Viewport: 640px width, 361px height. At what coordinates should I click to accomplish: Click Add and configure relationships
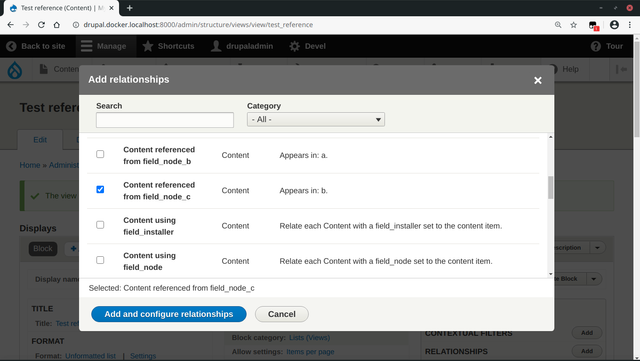coord(169,314)
